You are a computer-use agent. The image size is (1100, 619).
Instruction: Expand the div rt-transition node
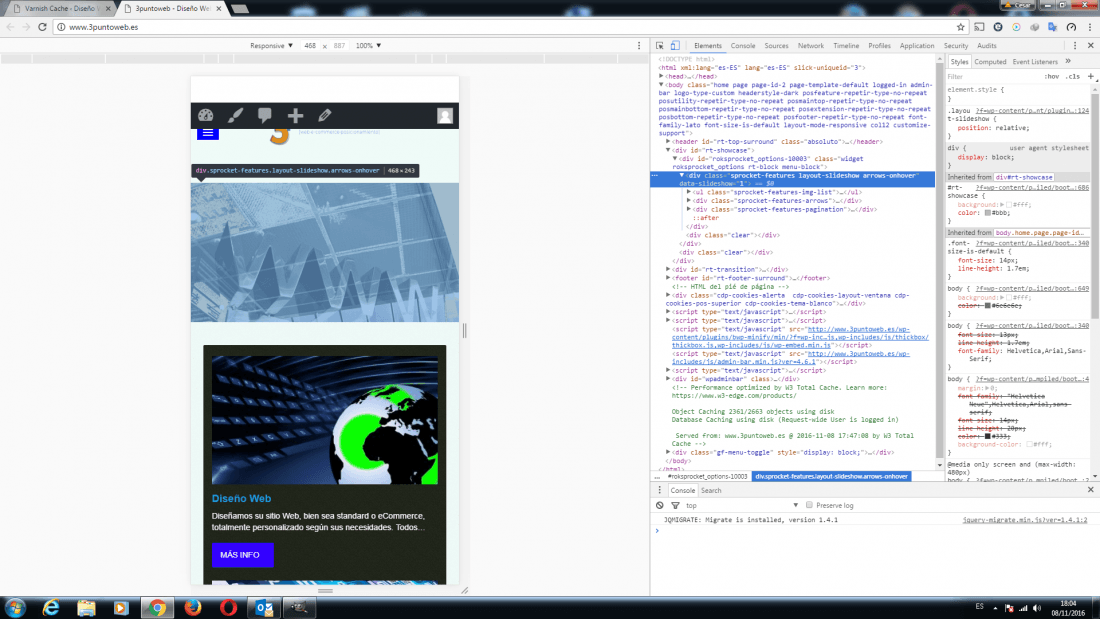pos(668,269)
